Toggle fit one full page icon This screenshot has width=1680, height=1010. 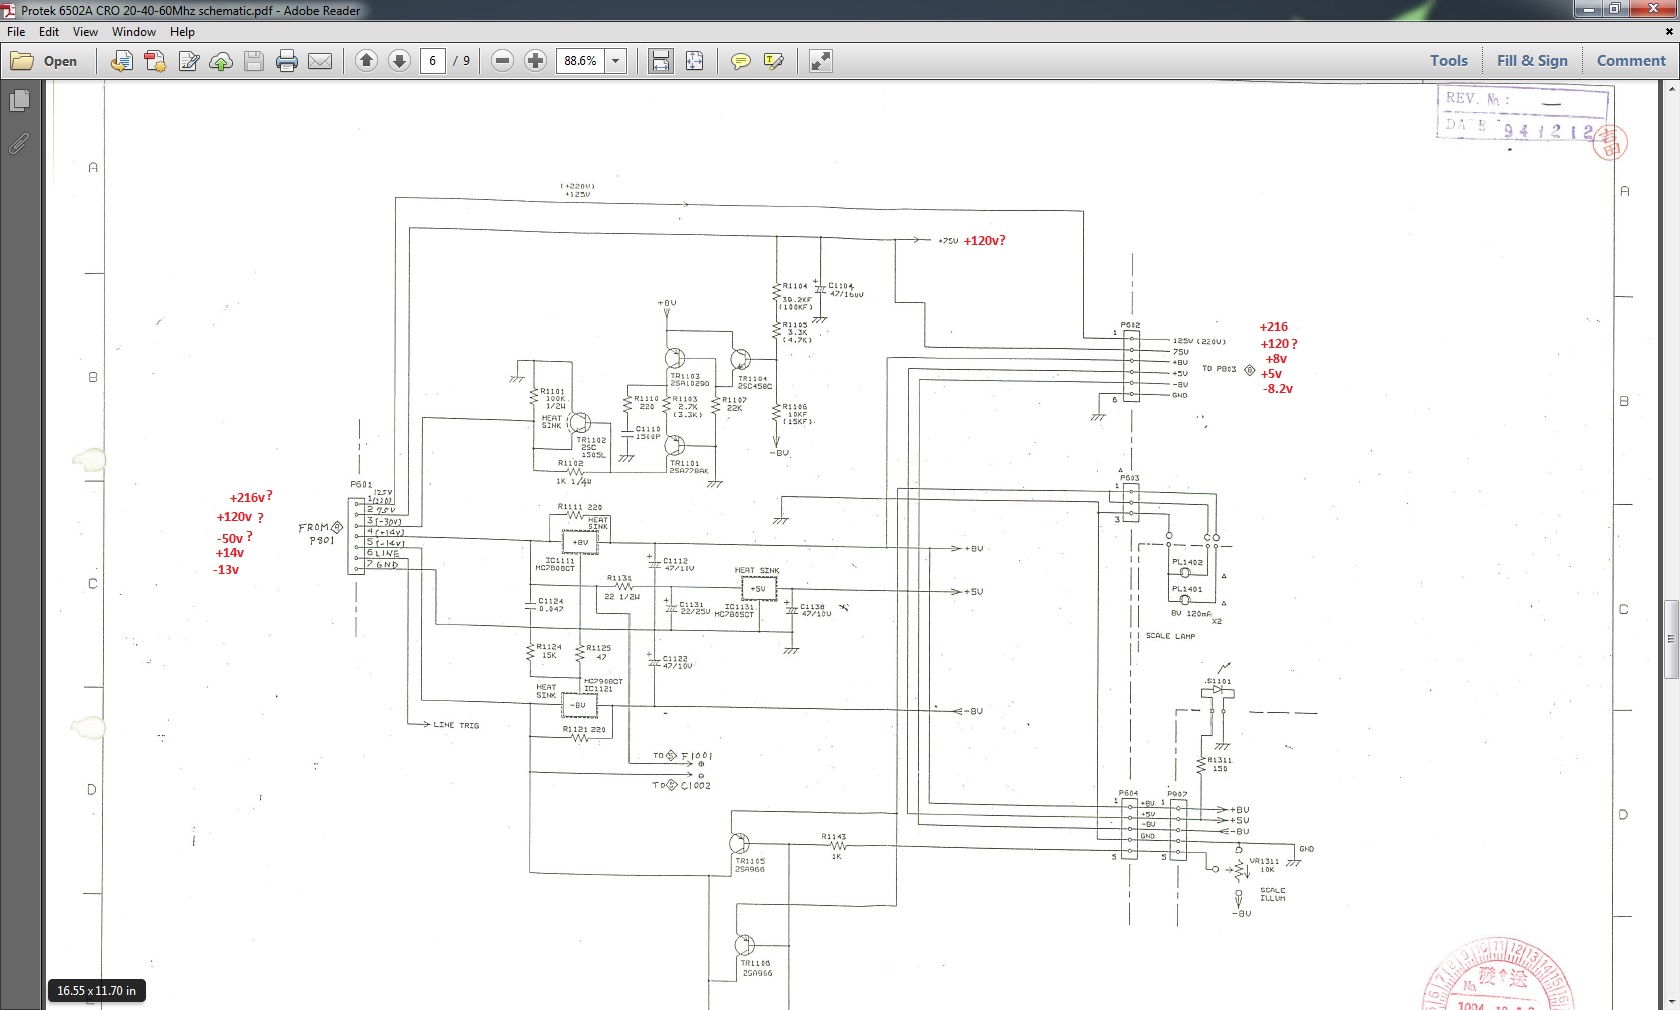pyautogui.click(x=695, y=61)
